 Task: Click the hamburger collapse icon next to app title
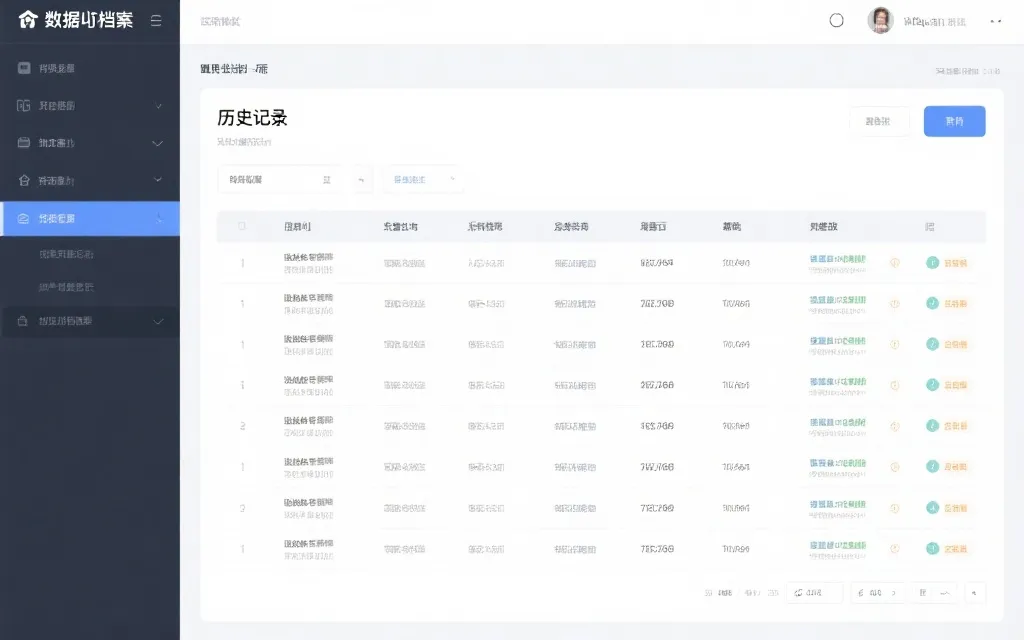pos(156,19)
